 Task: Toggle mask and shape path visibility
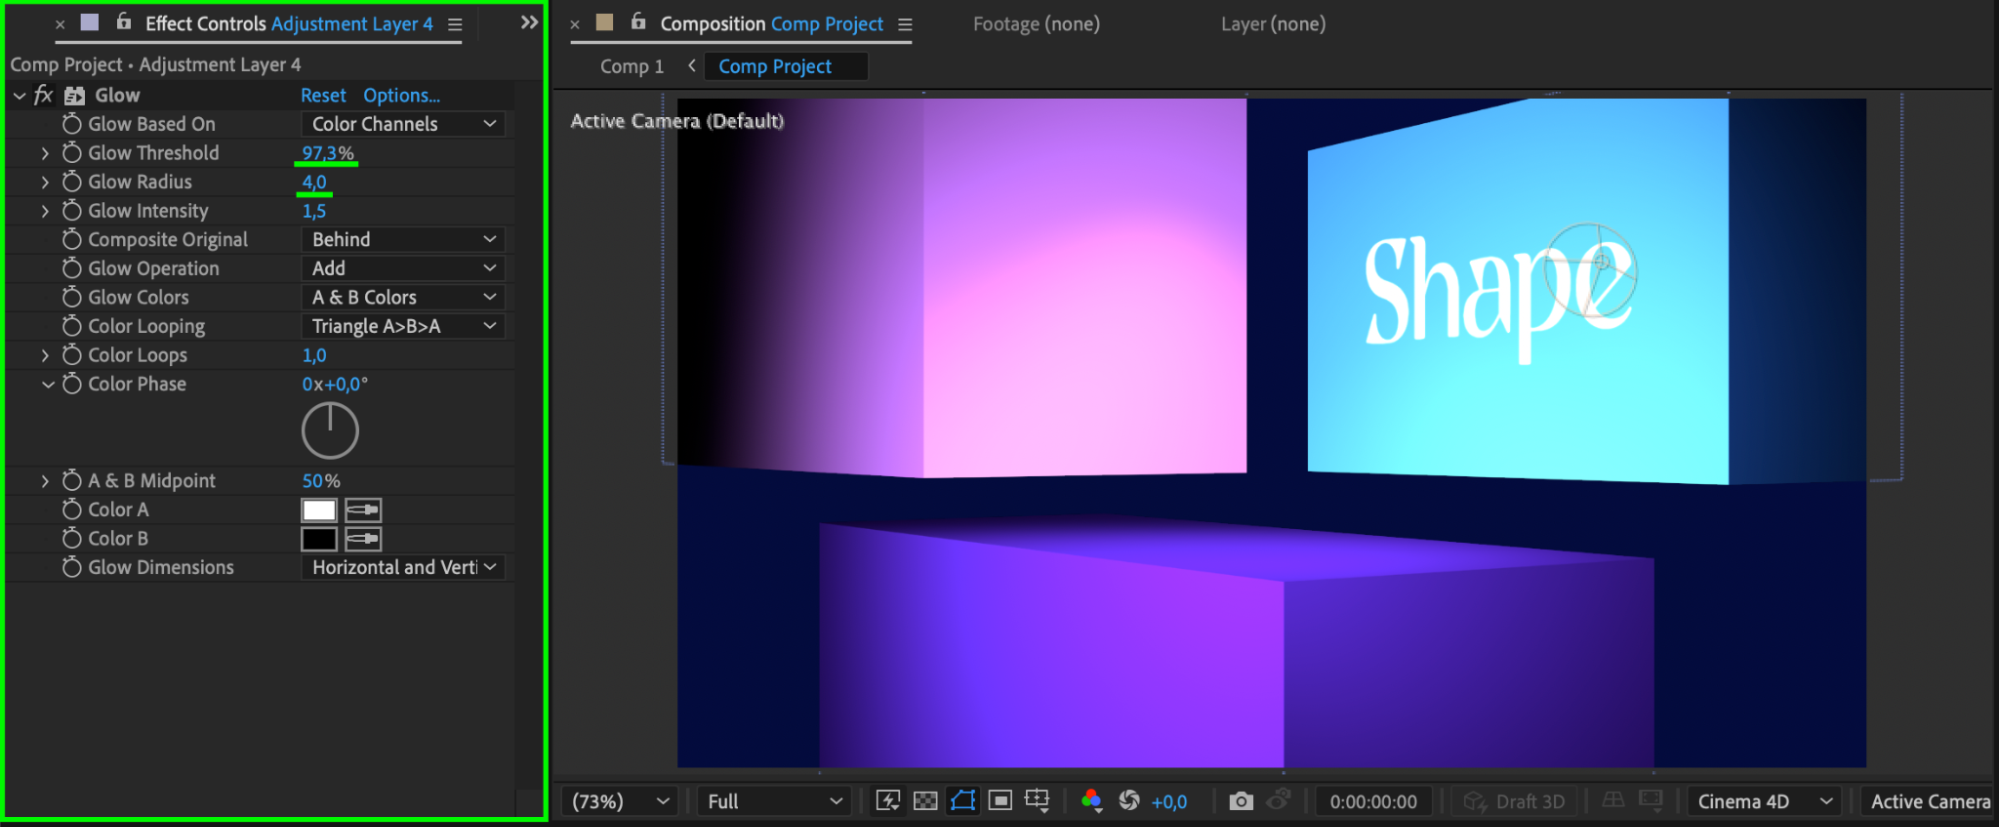(962, 801)
